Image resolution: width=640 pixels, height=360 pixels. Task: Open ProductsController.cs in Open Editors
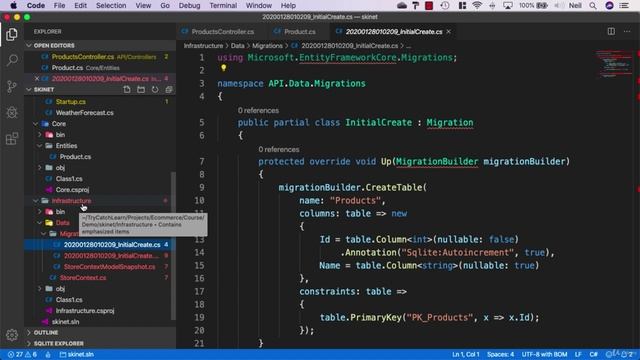(83, 57)
